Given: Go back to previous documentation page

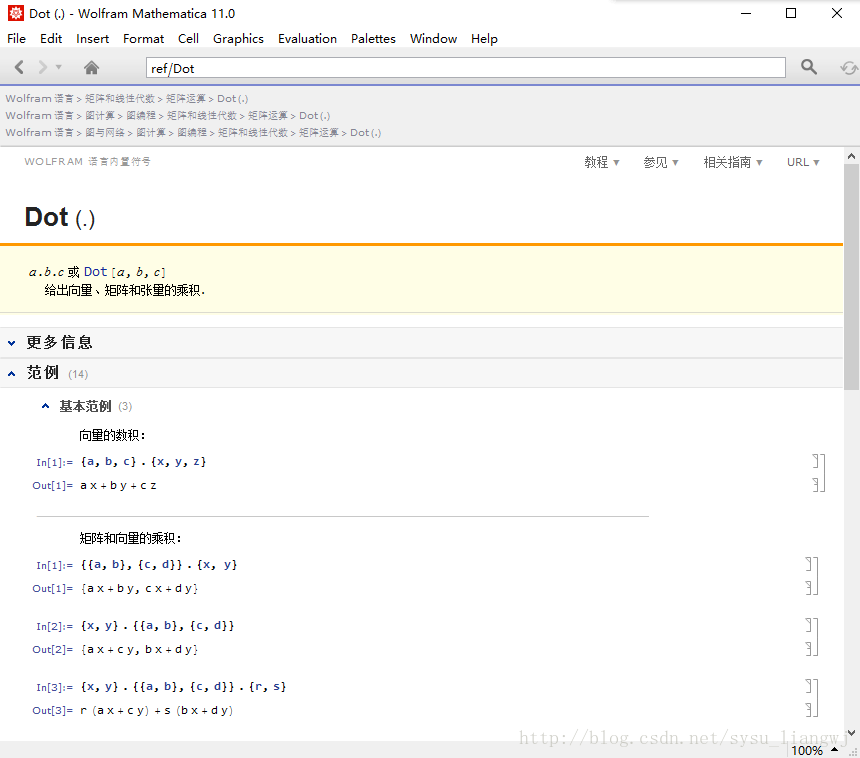Looking at the screenshot, I should pyautogui.click(x=19, y=67).
